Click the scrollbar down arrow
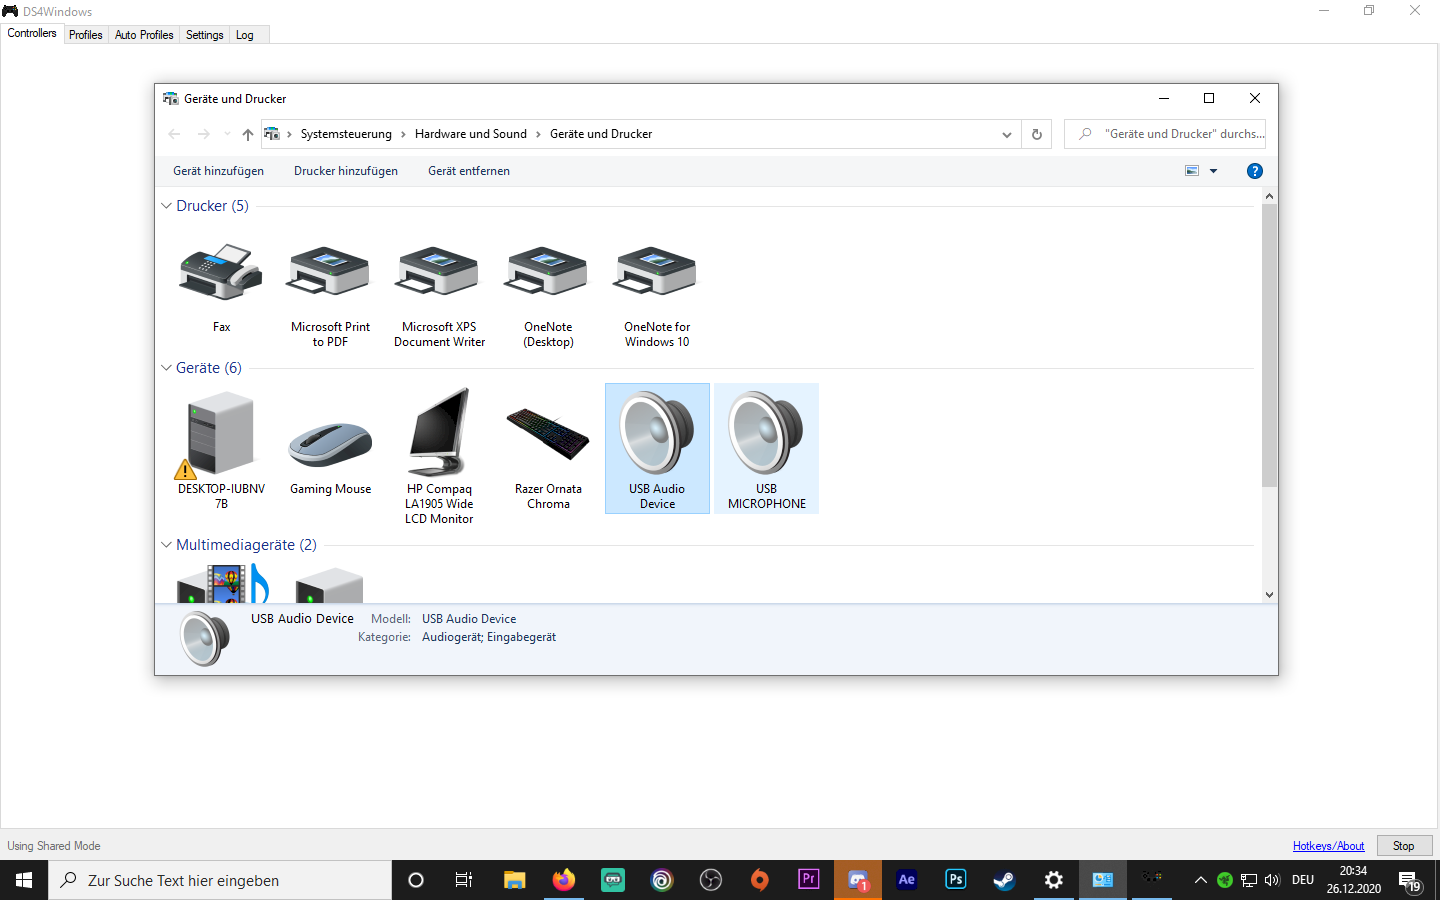This screenshot has width=1440, height=900. click(x=1269, y=594)
